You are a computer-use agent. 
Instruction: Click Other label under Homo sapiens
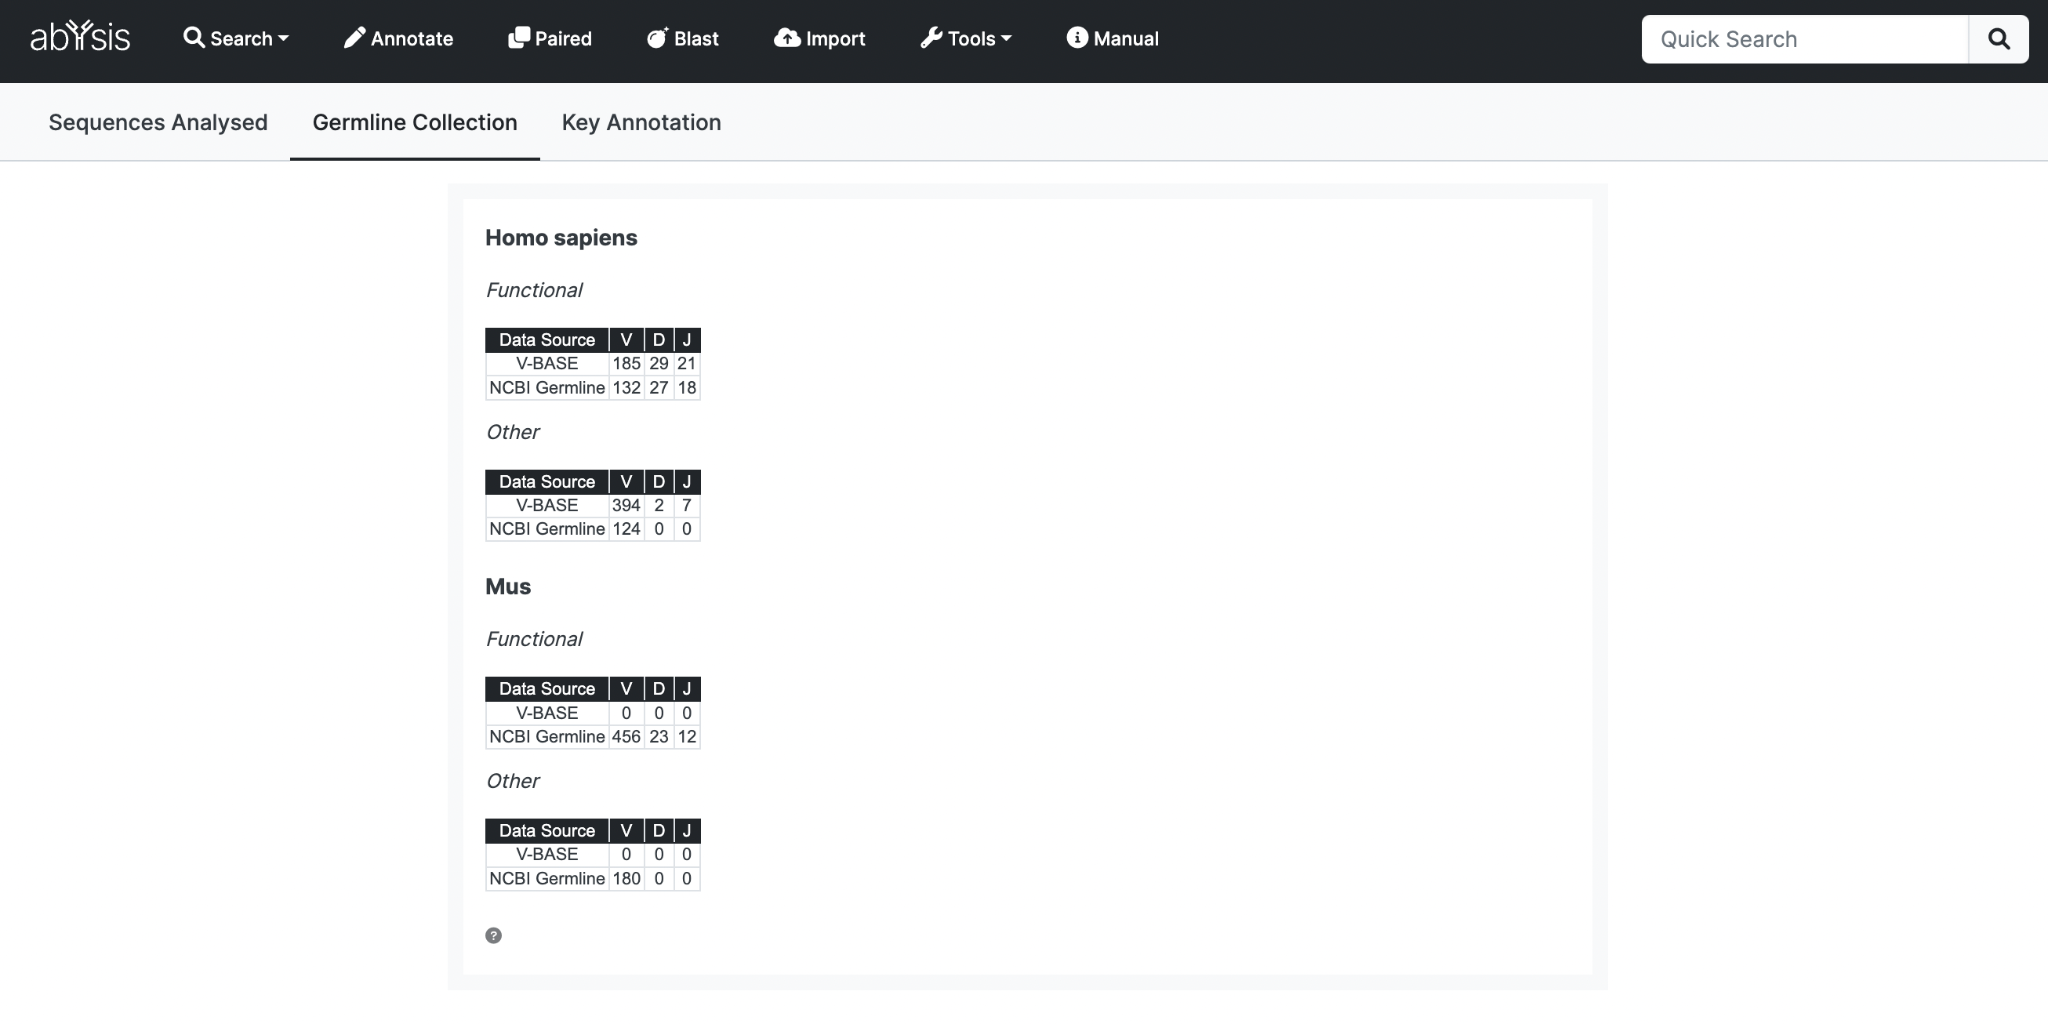pyautogui.click(x=513, y=432)
